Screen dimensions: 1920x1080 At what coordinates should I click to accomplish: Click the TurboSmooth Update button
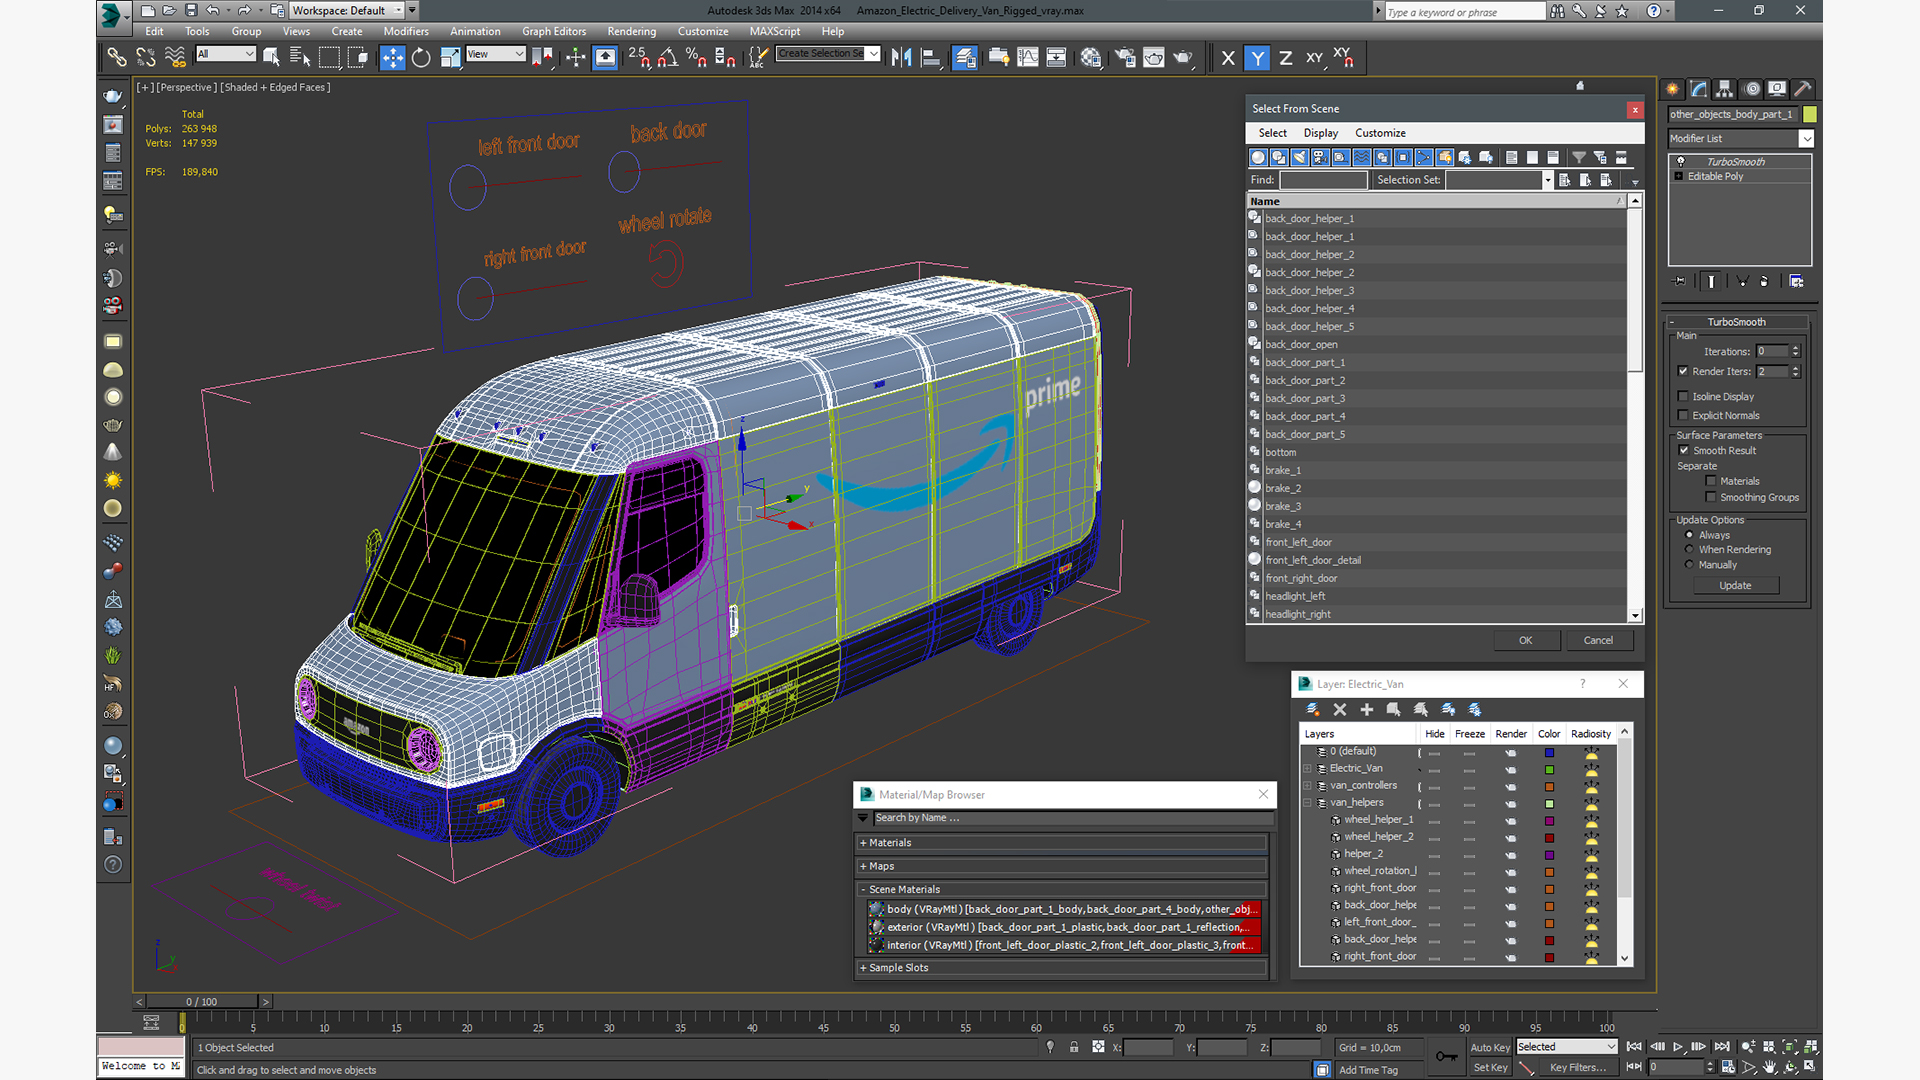[x=1735, y=585]
